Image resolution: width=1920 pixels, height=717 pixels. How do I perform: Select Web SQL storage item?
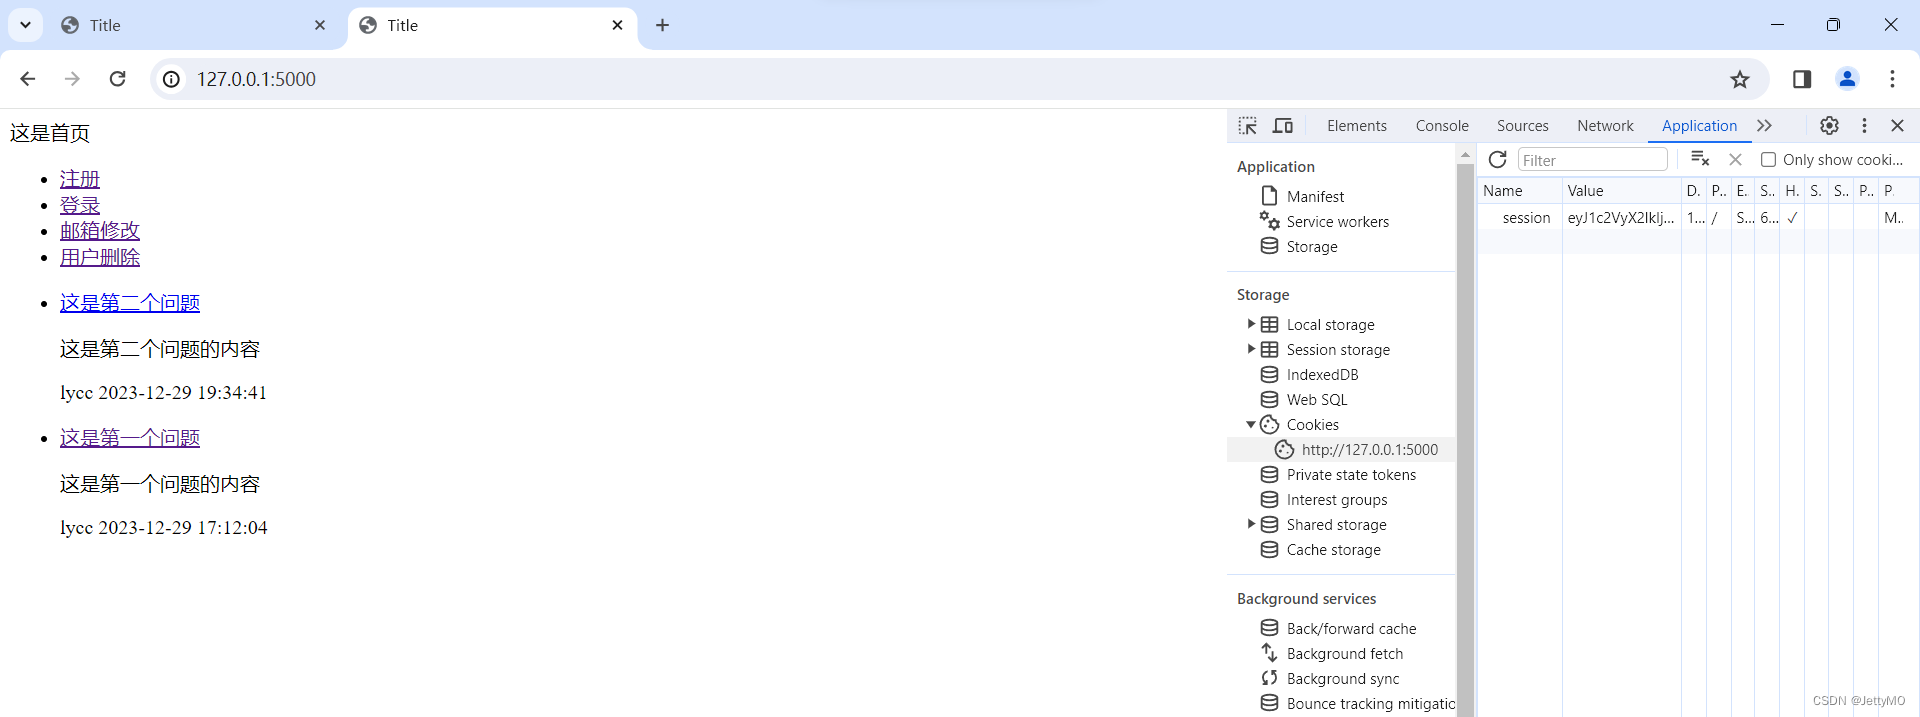[x=1317, y=400]
